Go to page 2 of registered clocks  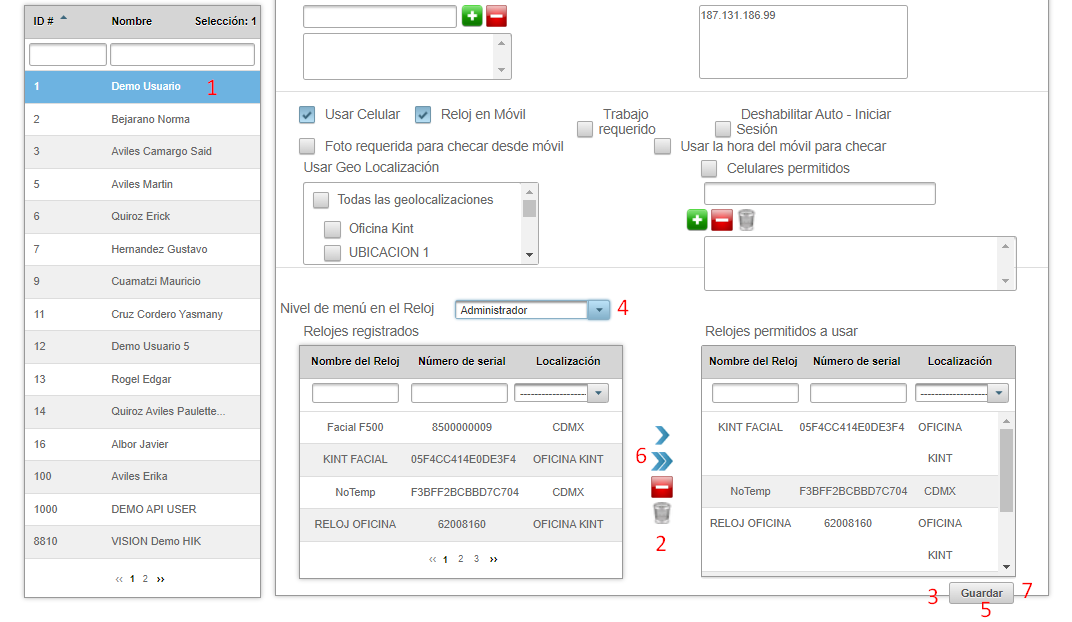pyautogui.click(x=461, y=559)
